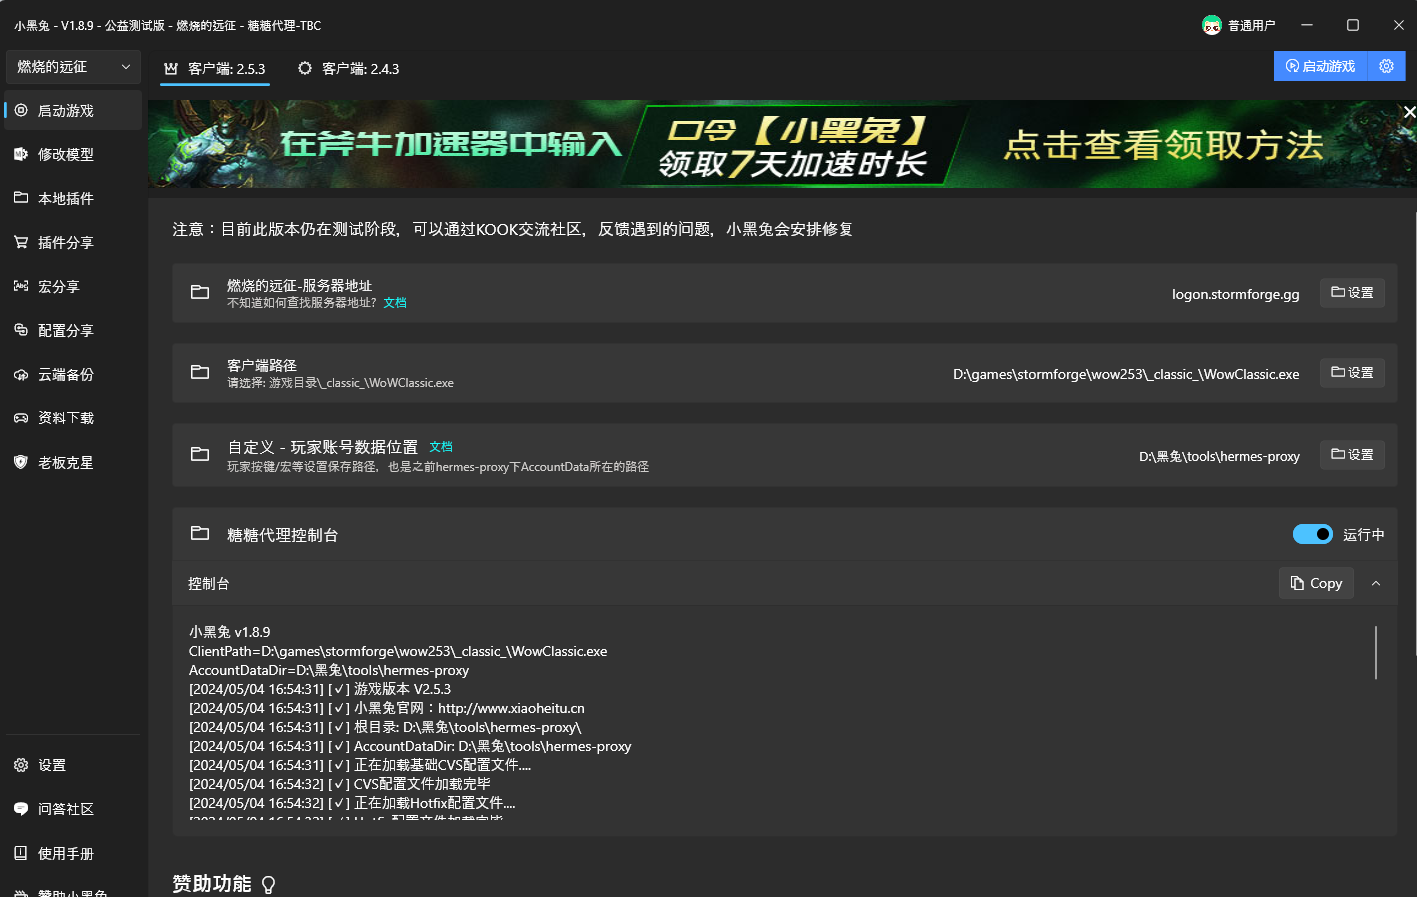
Task: Click the console log scrollbar
Action: [x=1376, y=653]
